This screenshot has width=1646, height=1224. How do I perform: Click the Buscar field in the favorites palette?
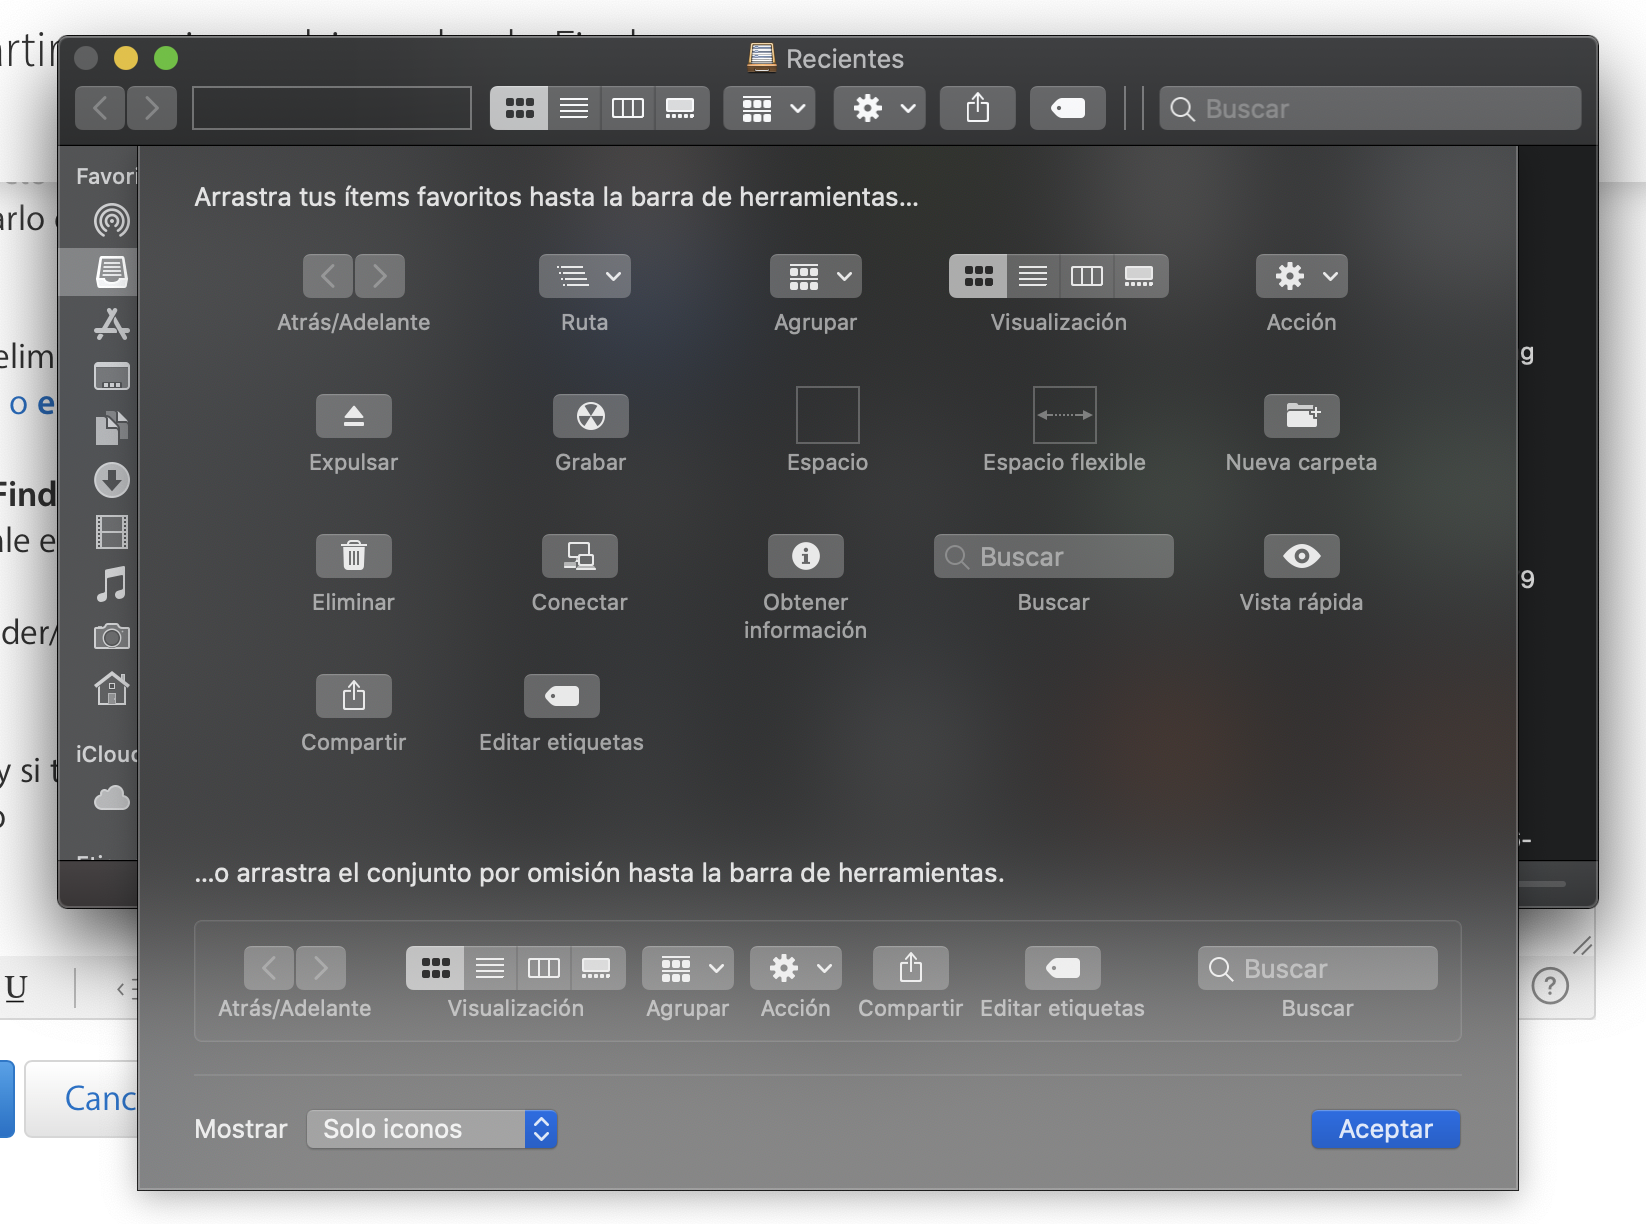[1054, 556]
